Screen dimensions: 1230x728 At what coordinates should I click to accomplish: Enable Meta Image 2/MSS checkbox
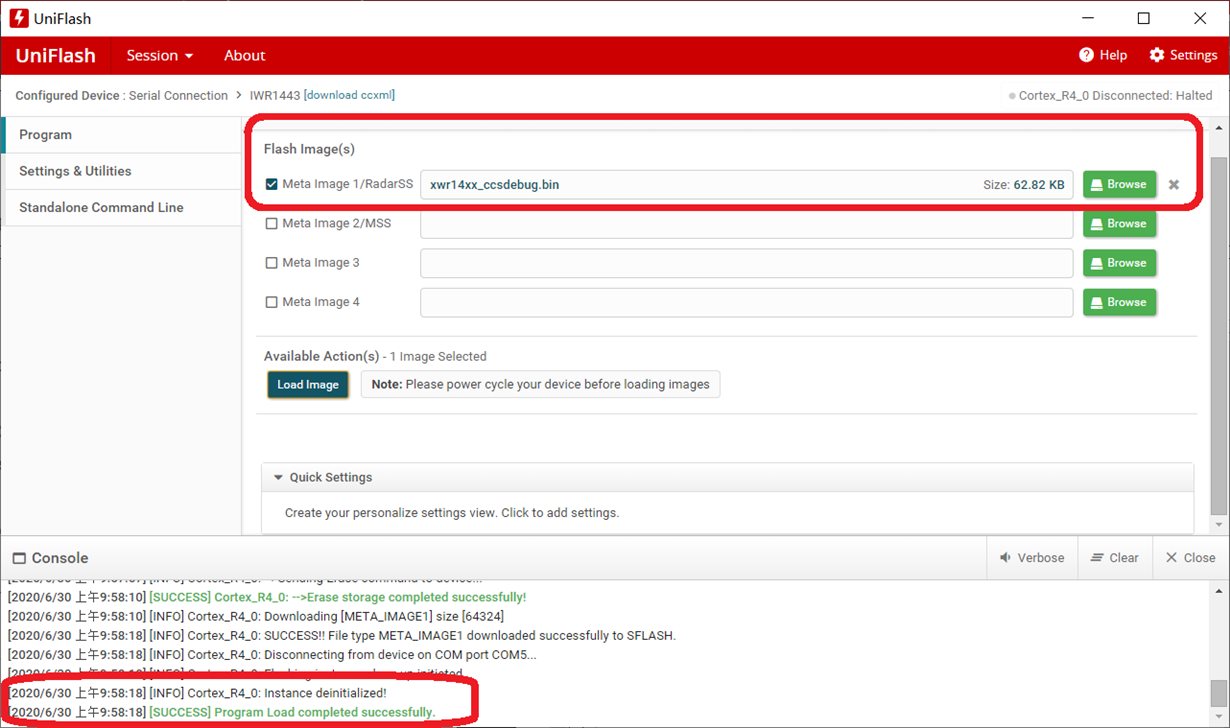[271, 223]
